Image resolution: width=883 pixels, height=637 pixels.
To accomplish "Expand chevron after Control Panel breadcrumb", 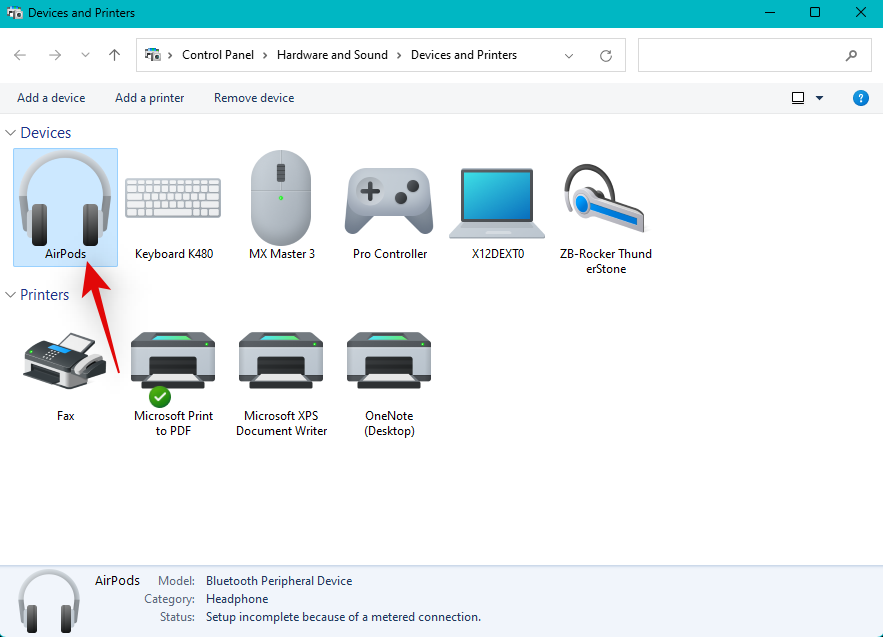I will click(x=265, y=55).
